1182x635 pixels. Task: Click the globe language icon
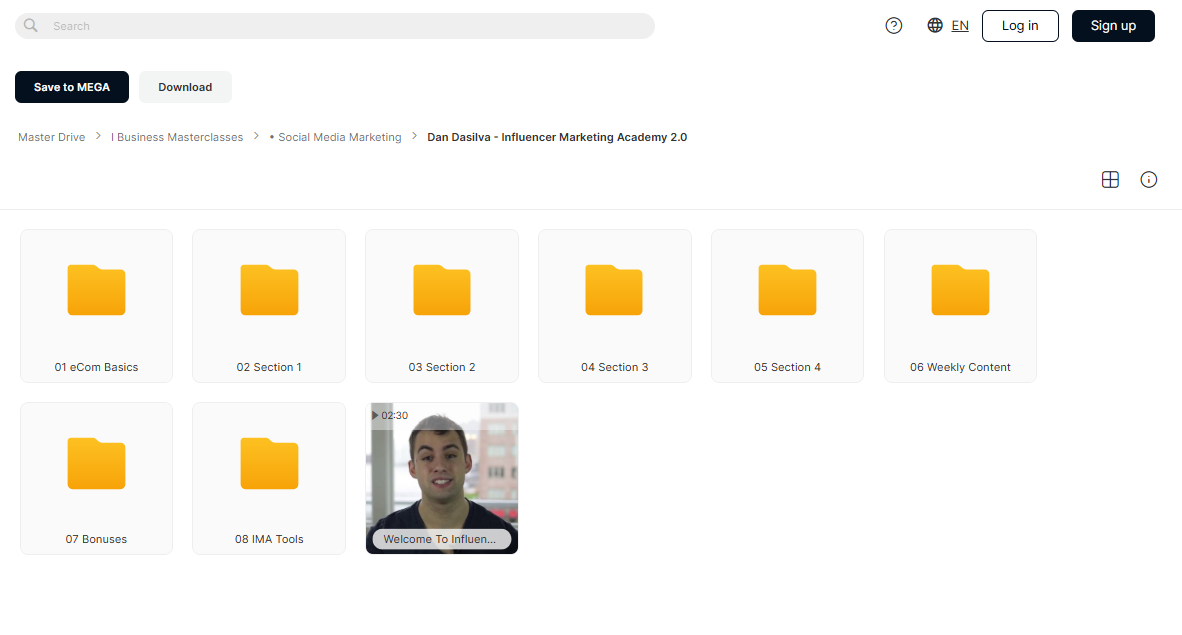tap(935, 25)
